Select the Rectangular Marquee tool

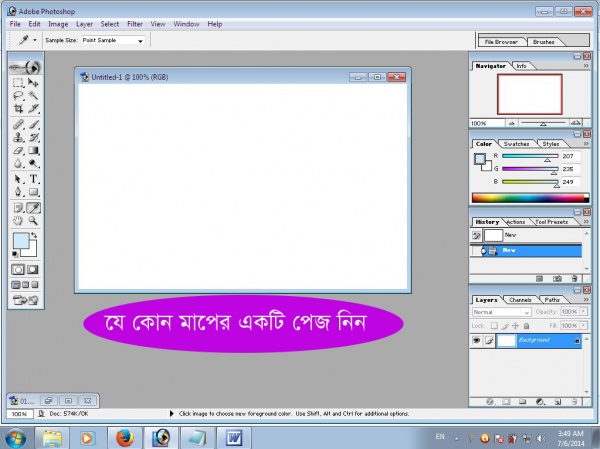pyautogui.click(x=18, y=83)
